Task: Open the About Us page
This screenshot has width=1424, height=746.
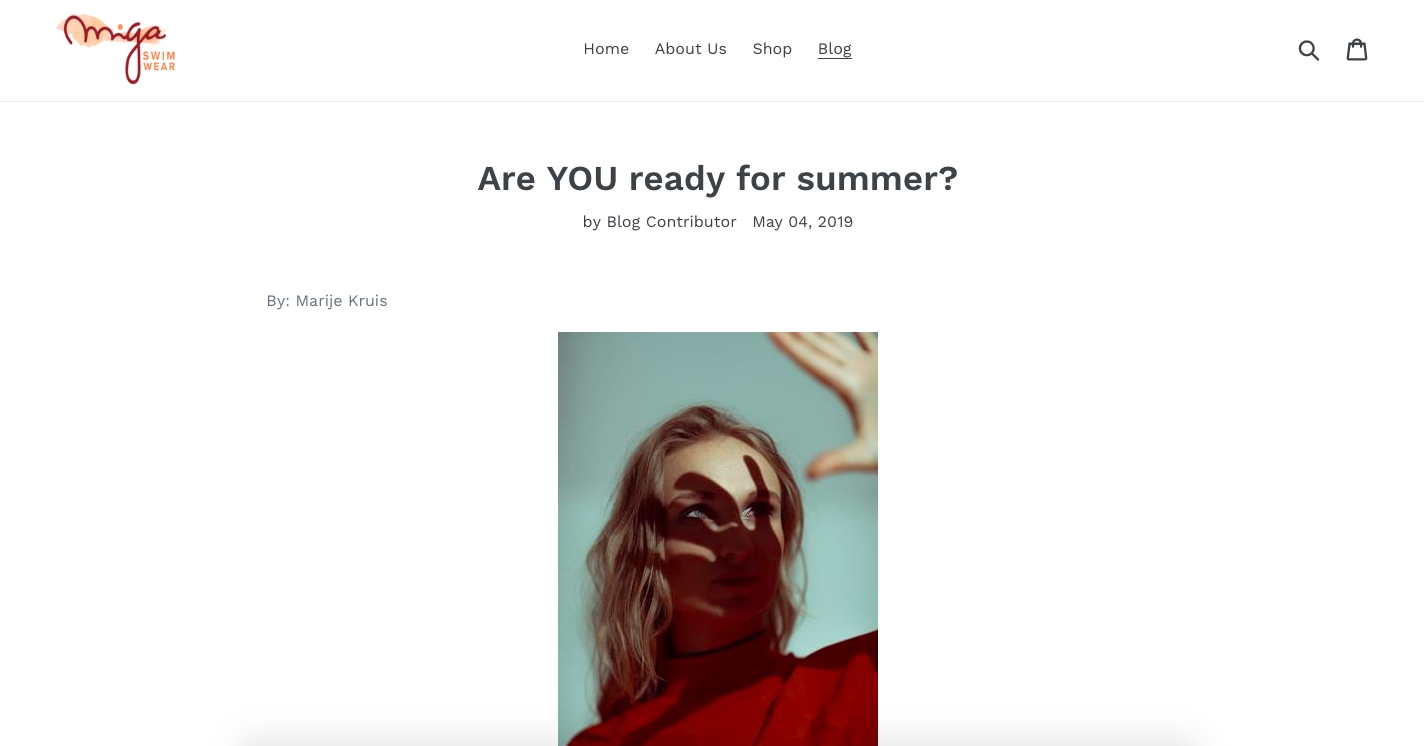Action: point(691,49)
